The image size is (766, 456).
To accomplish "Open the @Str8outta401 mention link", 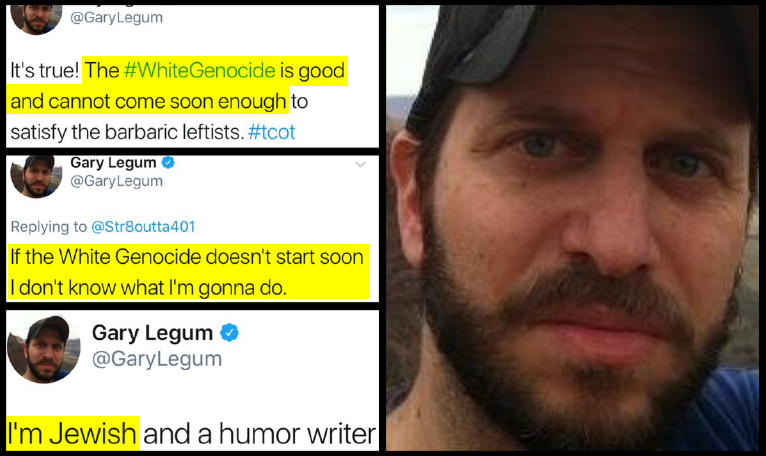I will click(x=143, y=227).
